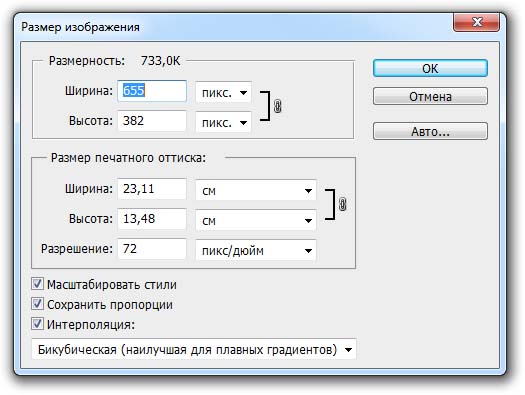Screen dimensions: 525x395
Task: Expand print height см units dropdown
Action: point(256,220)
